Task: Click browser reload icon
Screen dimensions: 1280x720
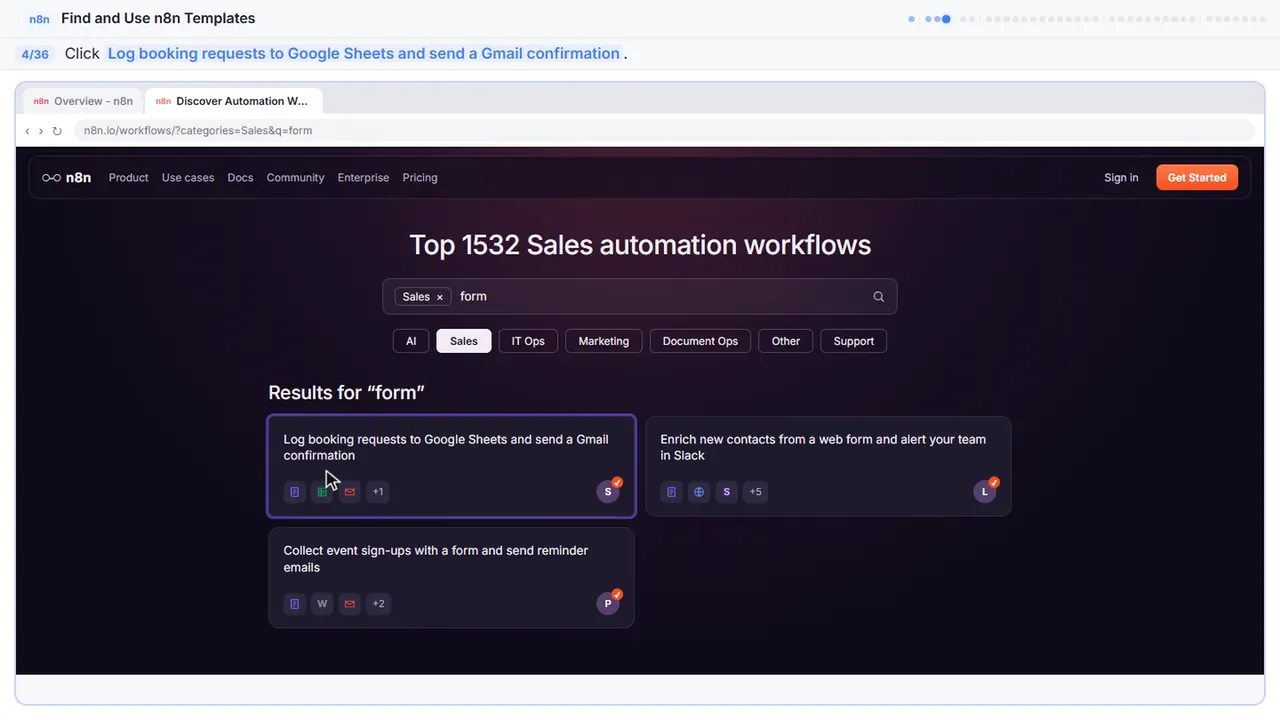Action: click(57, 131)
